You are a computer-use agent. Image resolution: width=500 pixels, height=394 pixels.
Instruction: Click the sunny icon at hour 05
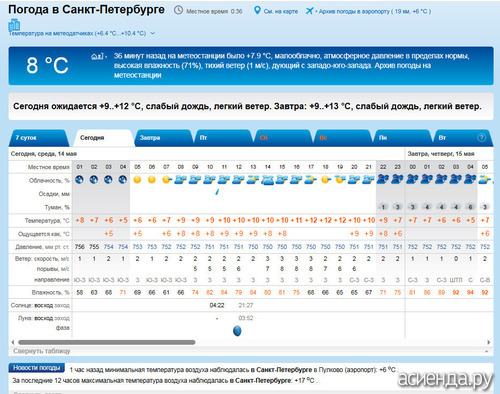(137, 180)
